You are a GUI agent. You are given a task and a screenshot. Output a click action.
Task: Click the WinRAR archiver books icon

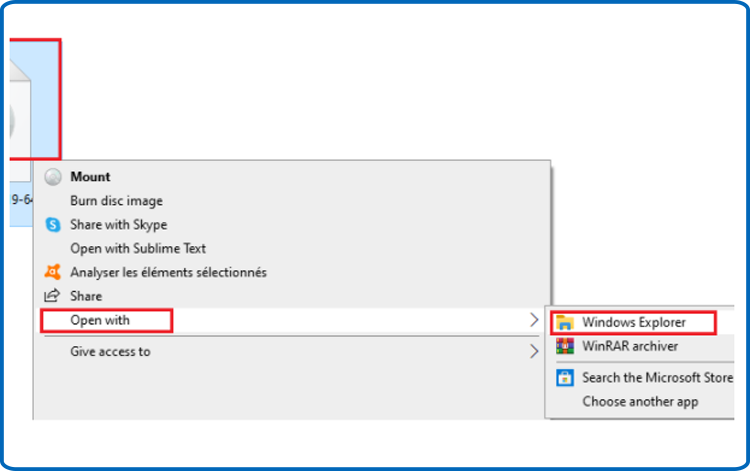click(565, 346)
